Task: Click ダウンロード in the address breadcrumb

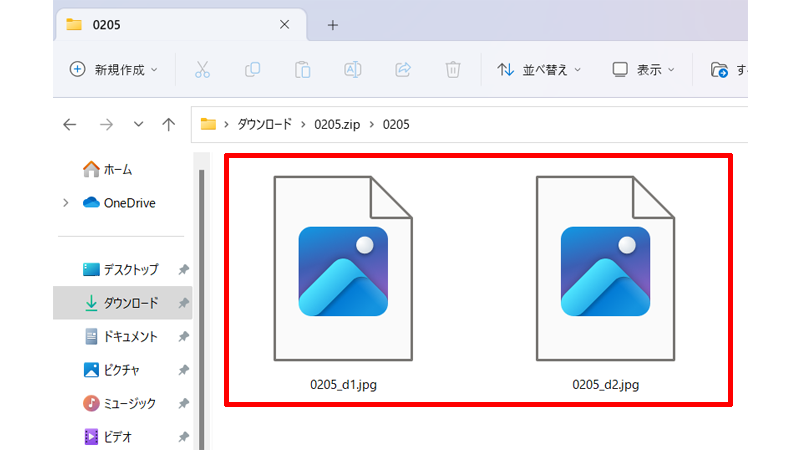Action: pos(264,124)
